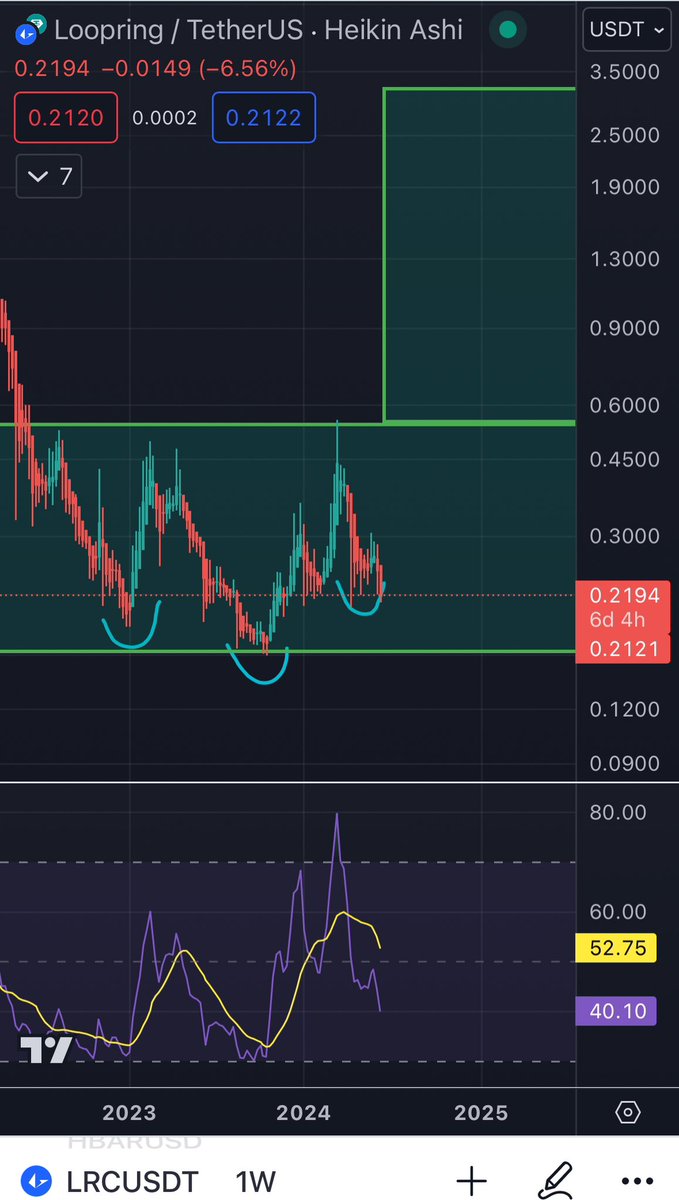Open the three-dot more menu

pyautogui.click(x=639, y=1181)
